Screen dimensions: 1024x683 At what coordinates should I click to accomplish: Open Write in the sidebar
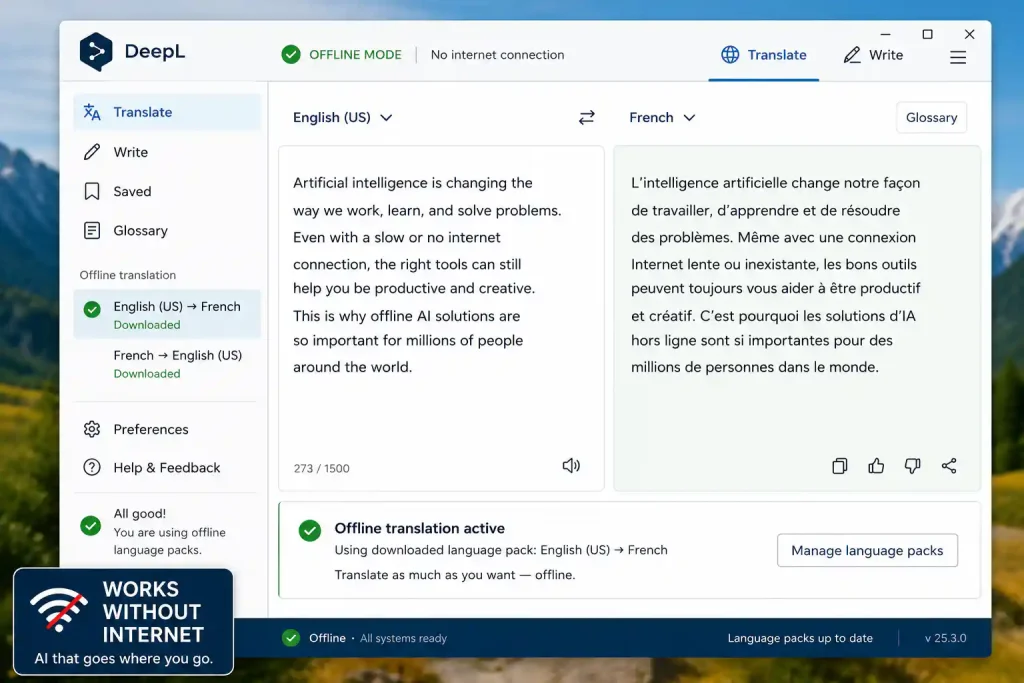pos(167,152)
